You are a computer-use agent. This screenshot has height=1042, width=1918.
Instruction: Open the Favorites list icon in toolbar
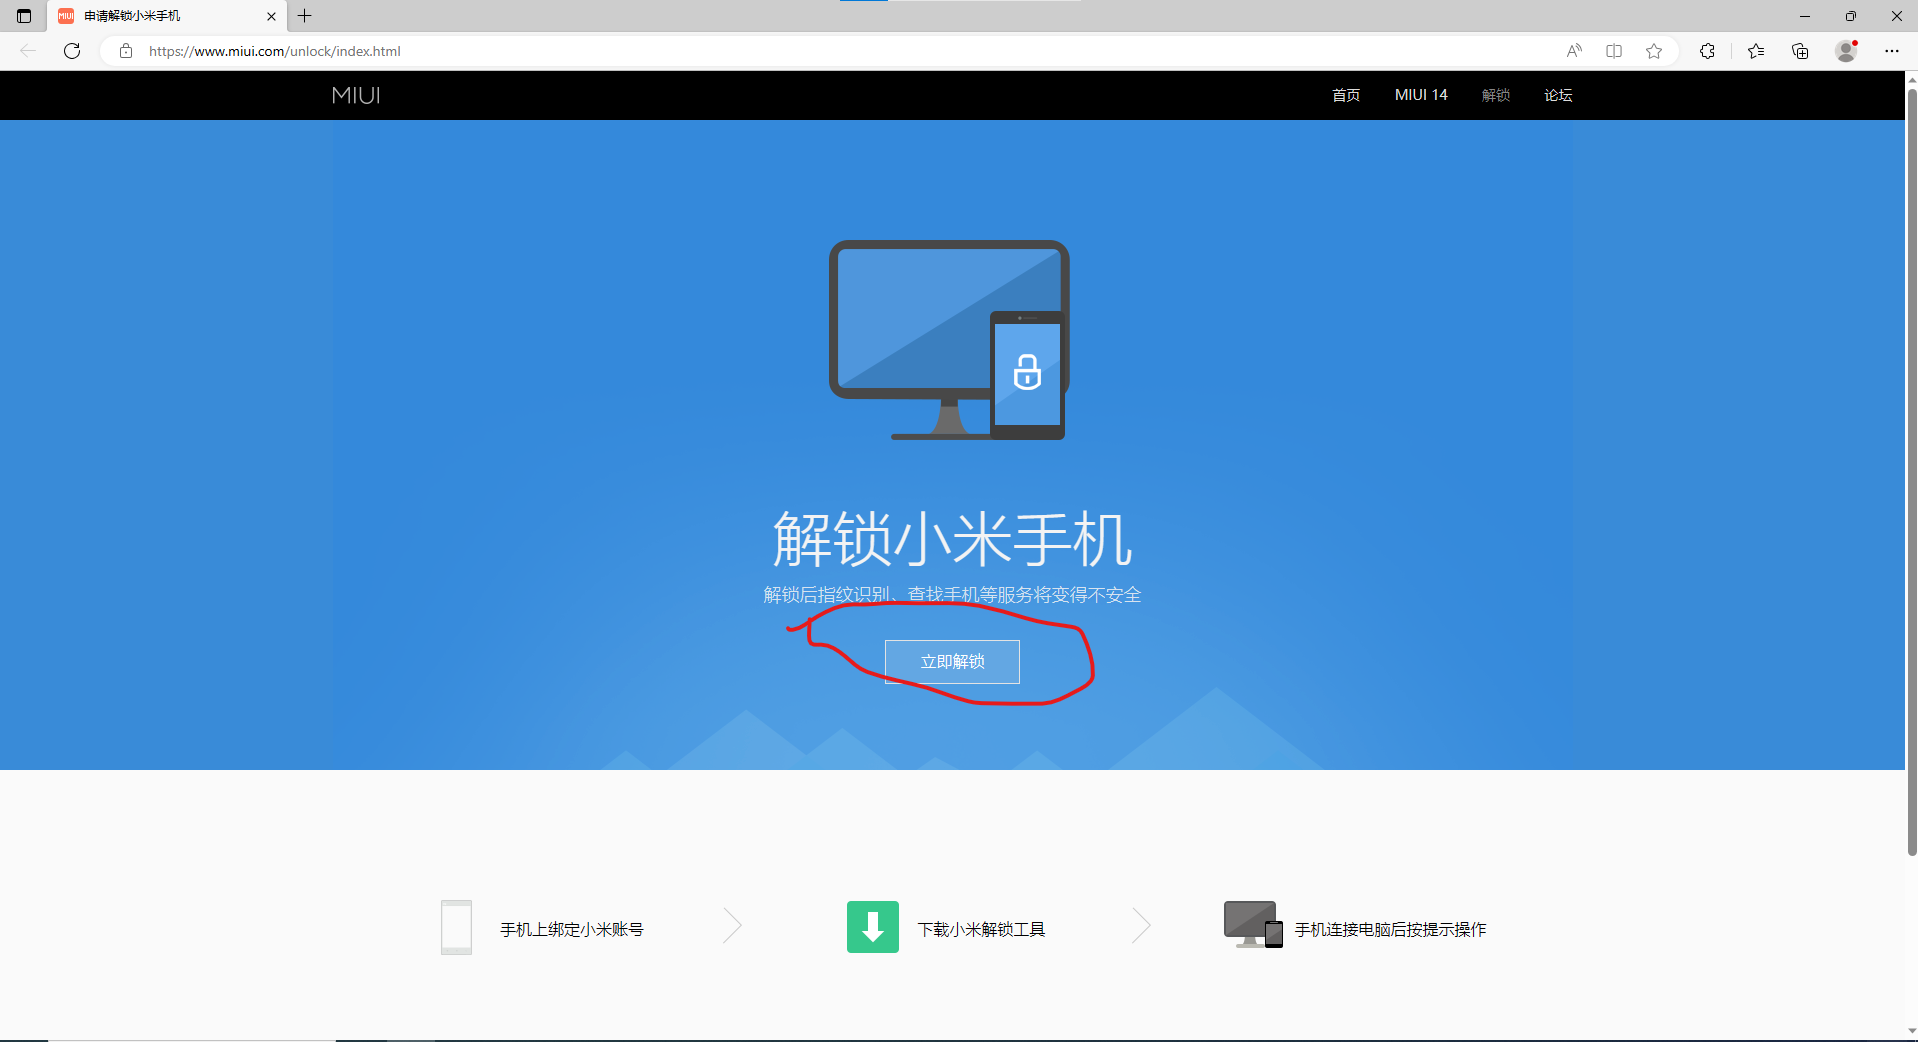[1756, 51]
